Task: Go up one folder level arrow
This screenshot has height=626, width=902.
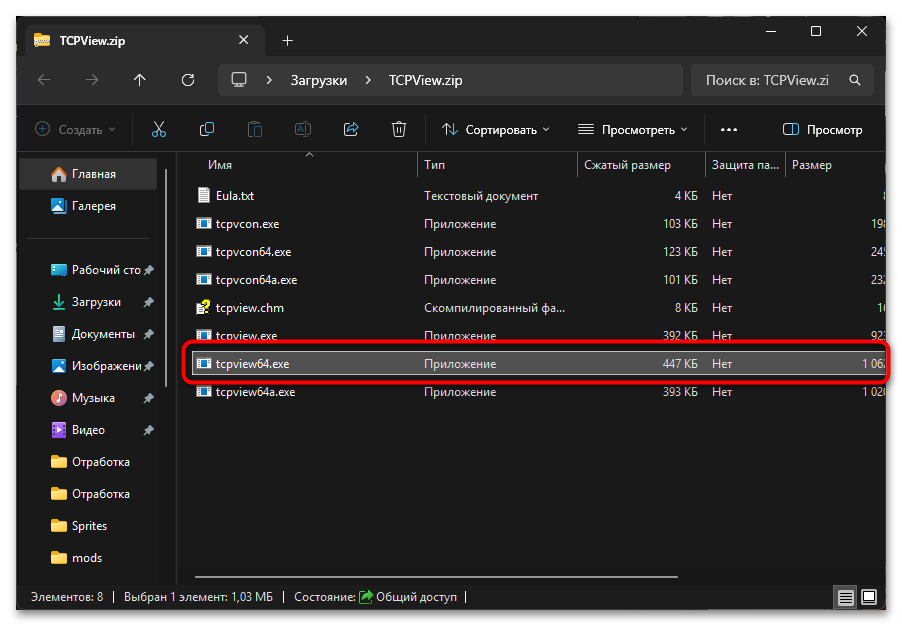Action: pos(140,80)
